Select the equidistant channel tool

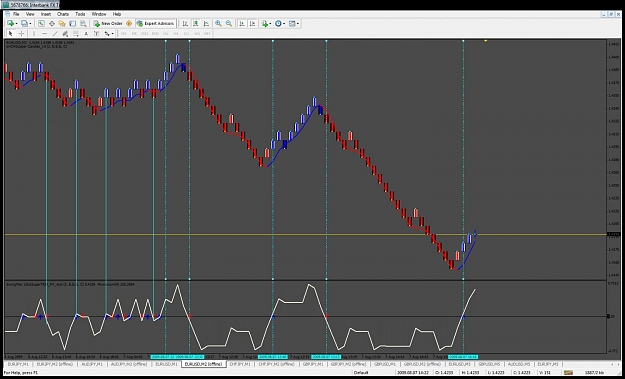coord(65,33)
